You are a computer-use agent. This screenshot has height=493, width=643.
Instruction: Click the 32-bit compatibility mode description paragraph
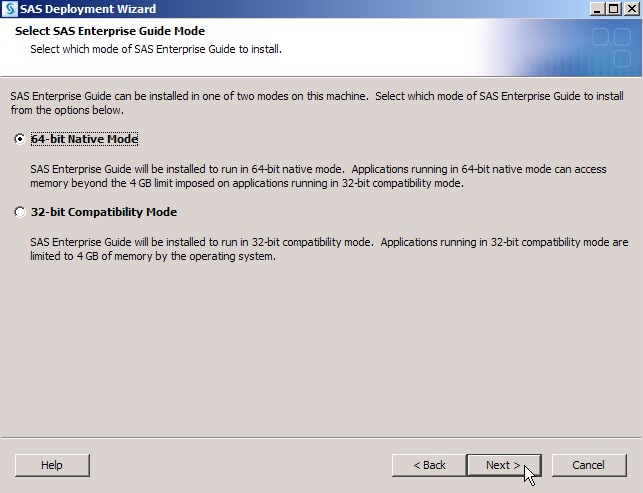click(329, 249)
